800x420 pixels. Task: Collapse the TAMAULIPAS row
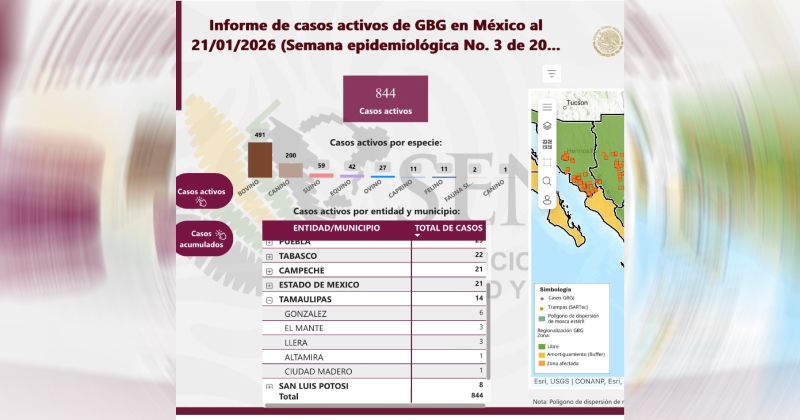270,299
